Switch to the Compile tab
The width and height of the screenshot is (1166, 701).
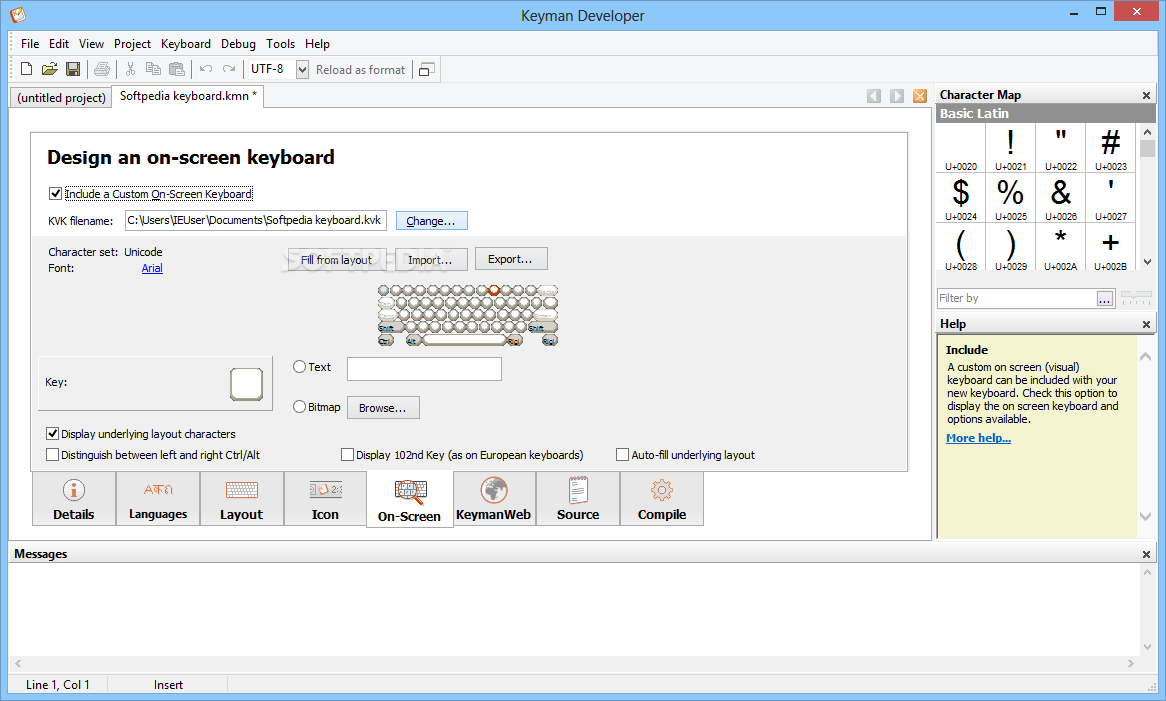[662, 499]
